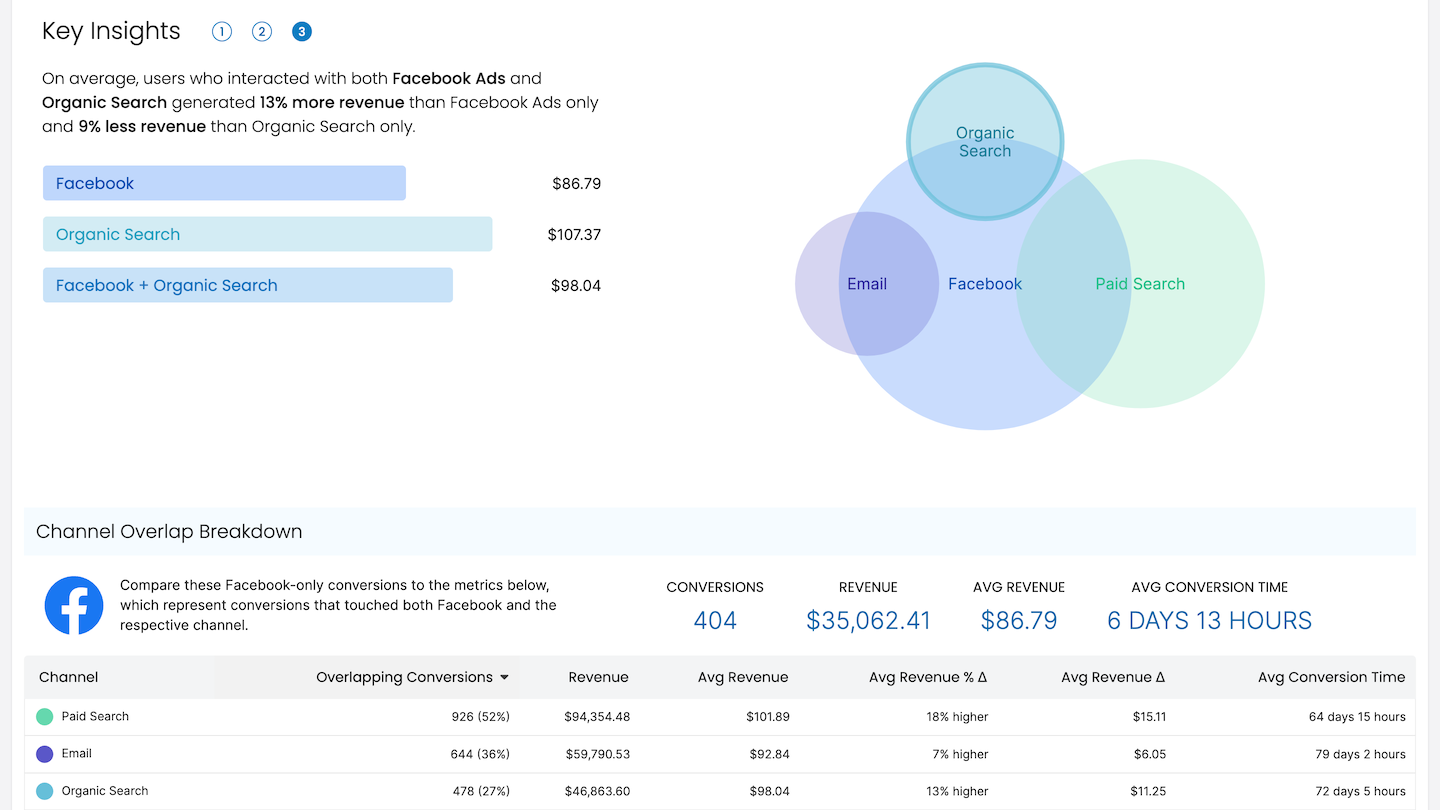Click the 13% higher cell
Screen dimensions: 1440x810
[x=957, y=791]
